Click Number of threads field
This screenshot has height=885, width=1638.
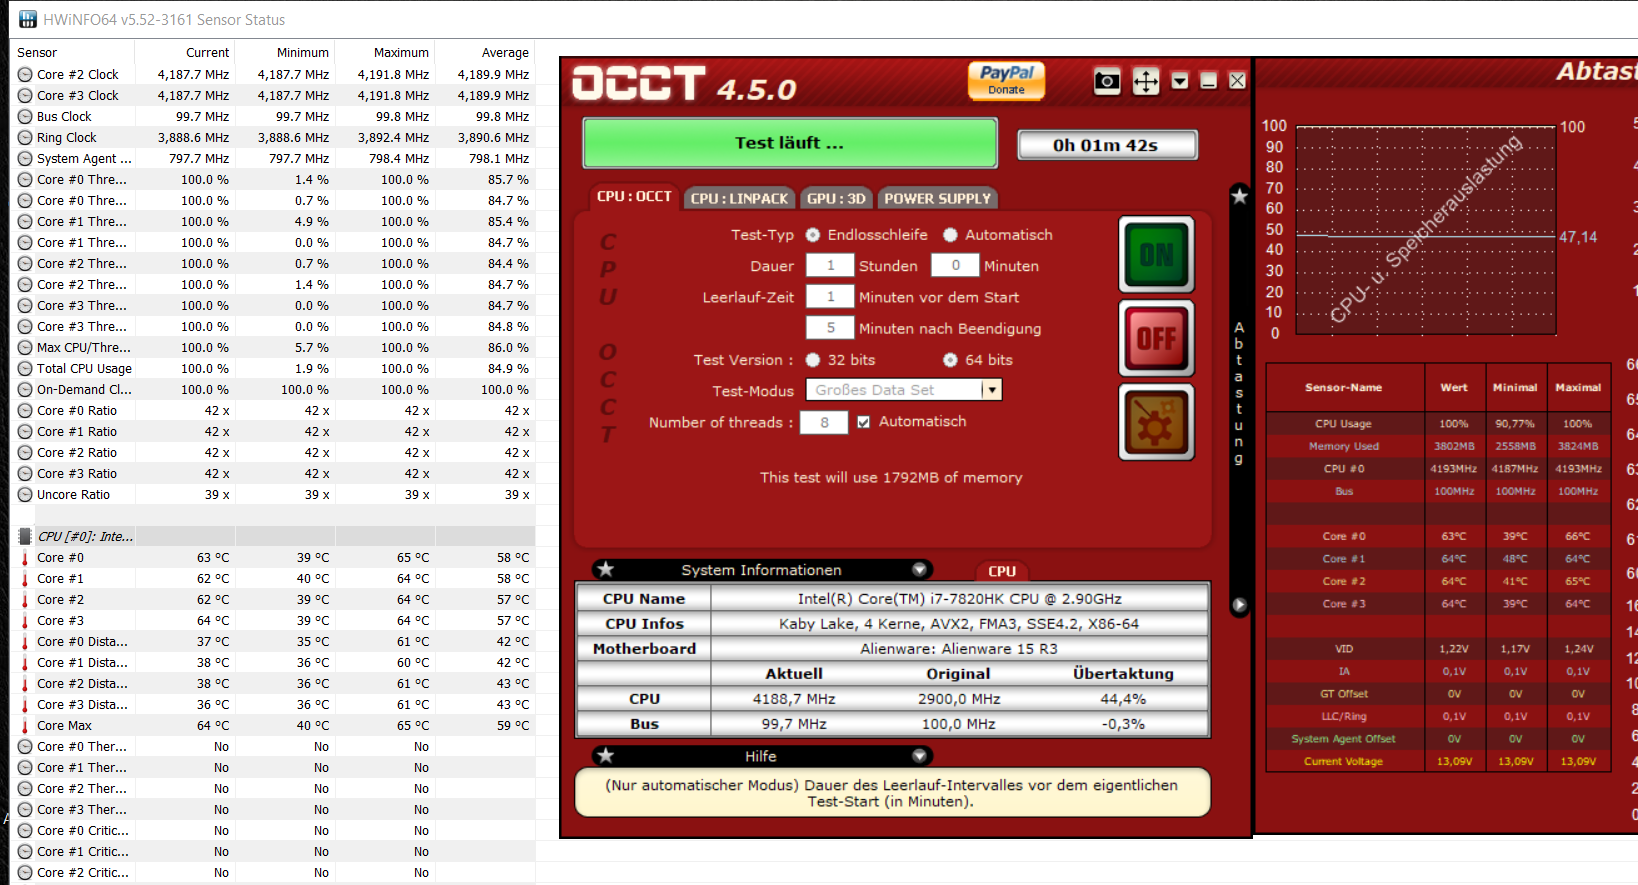[825, 422]
